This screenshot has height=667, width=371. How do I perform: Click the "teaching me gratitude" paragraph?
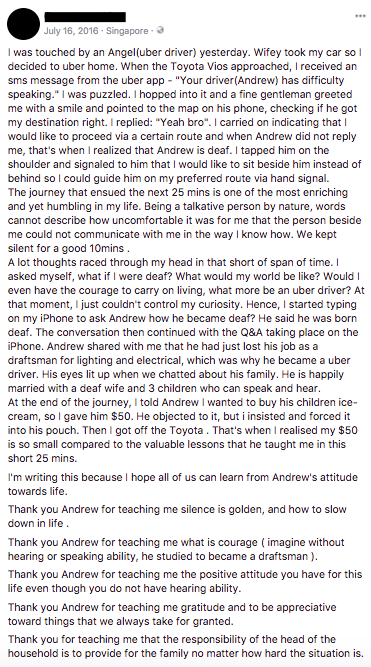[x=172, y=613]
